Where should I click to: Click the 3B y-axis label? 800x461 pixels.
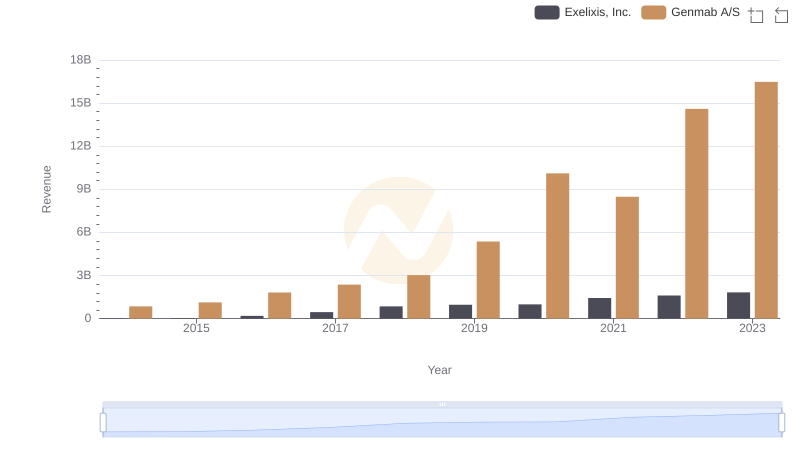(84, 275)
